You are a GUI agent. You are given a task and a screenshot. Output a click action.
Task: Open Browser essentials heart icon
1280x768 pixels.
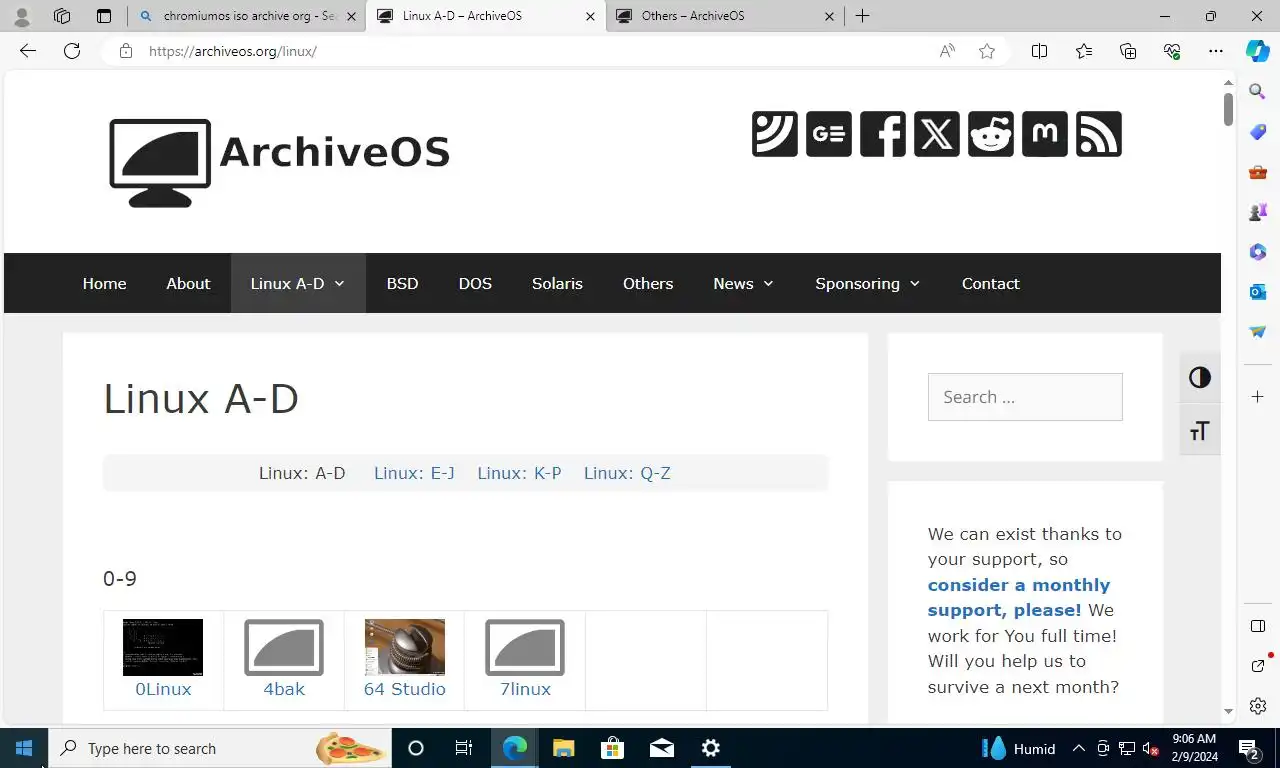(1172, 51)
